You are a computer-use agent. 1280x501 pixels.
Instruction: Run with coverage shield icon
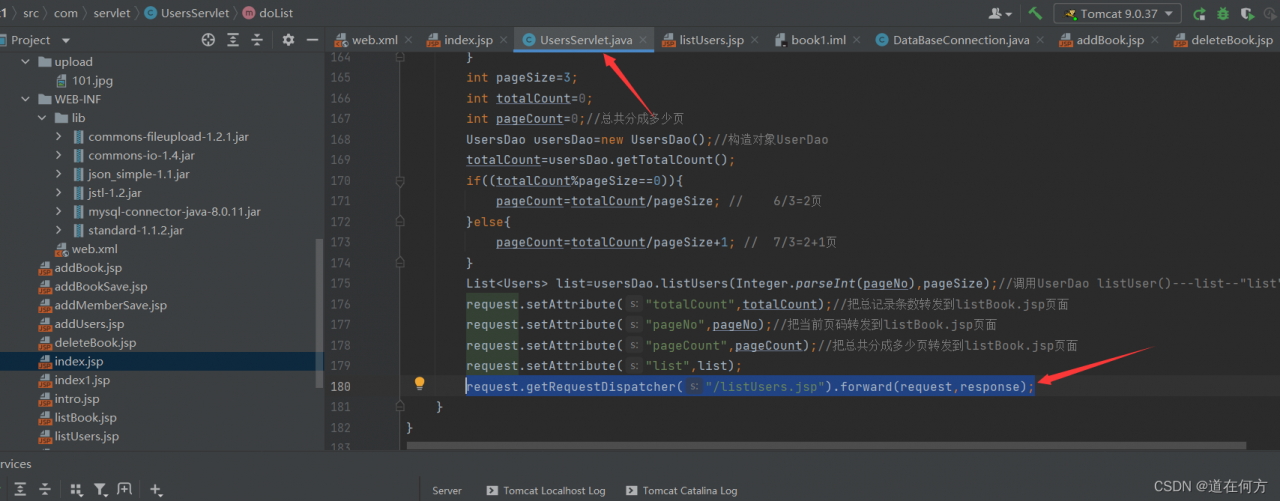[x=1248, y=14]
